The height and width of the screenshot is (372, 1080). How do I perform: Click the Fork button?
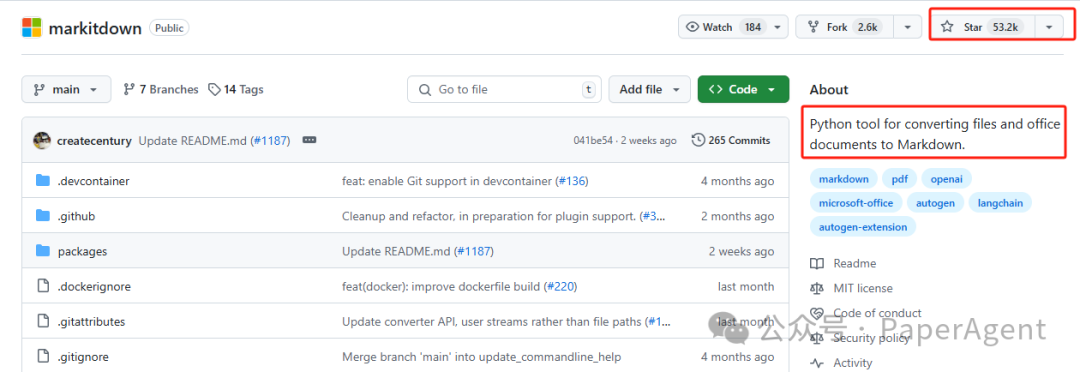coord(844,27)
